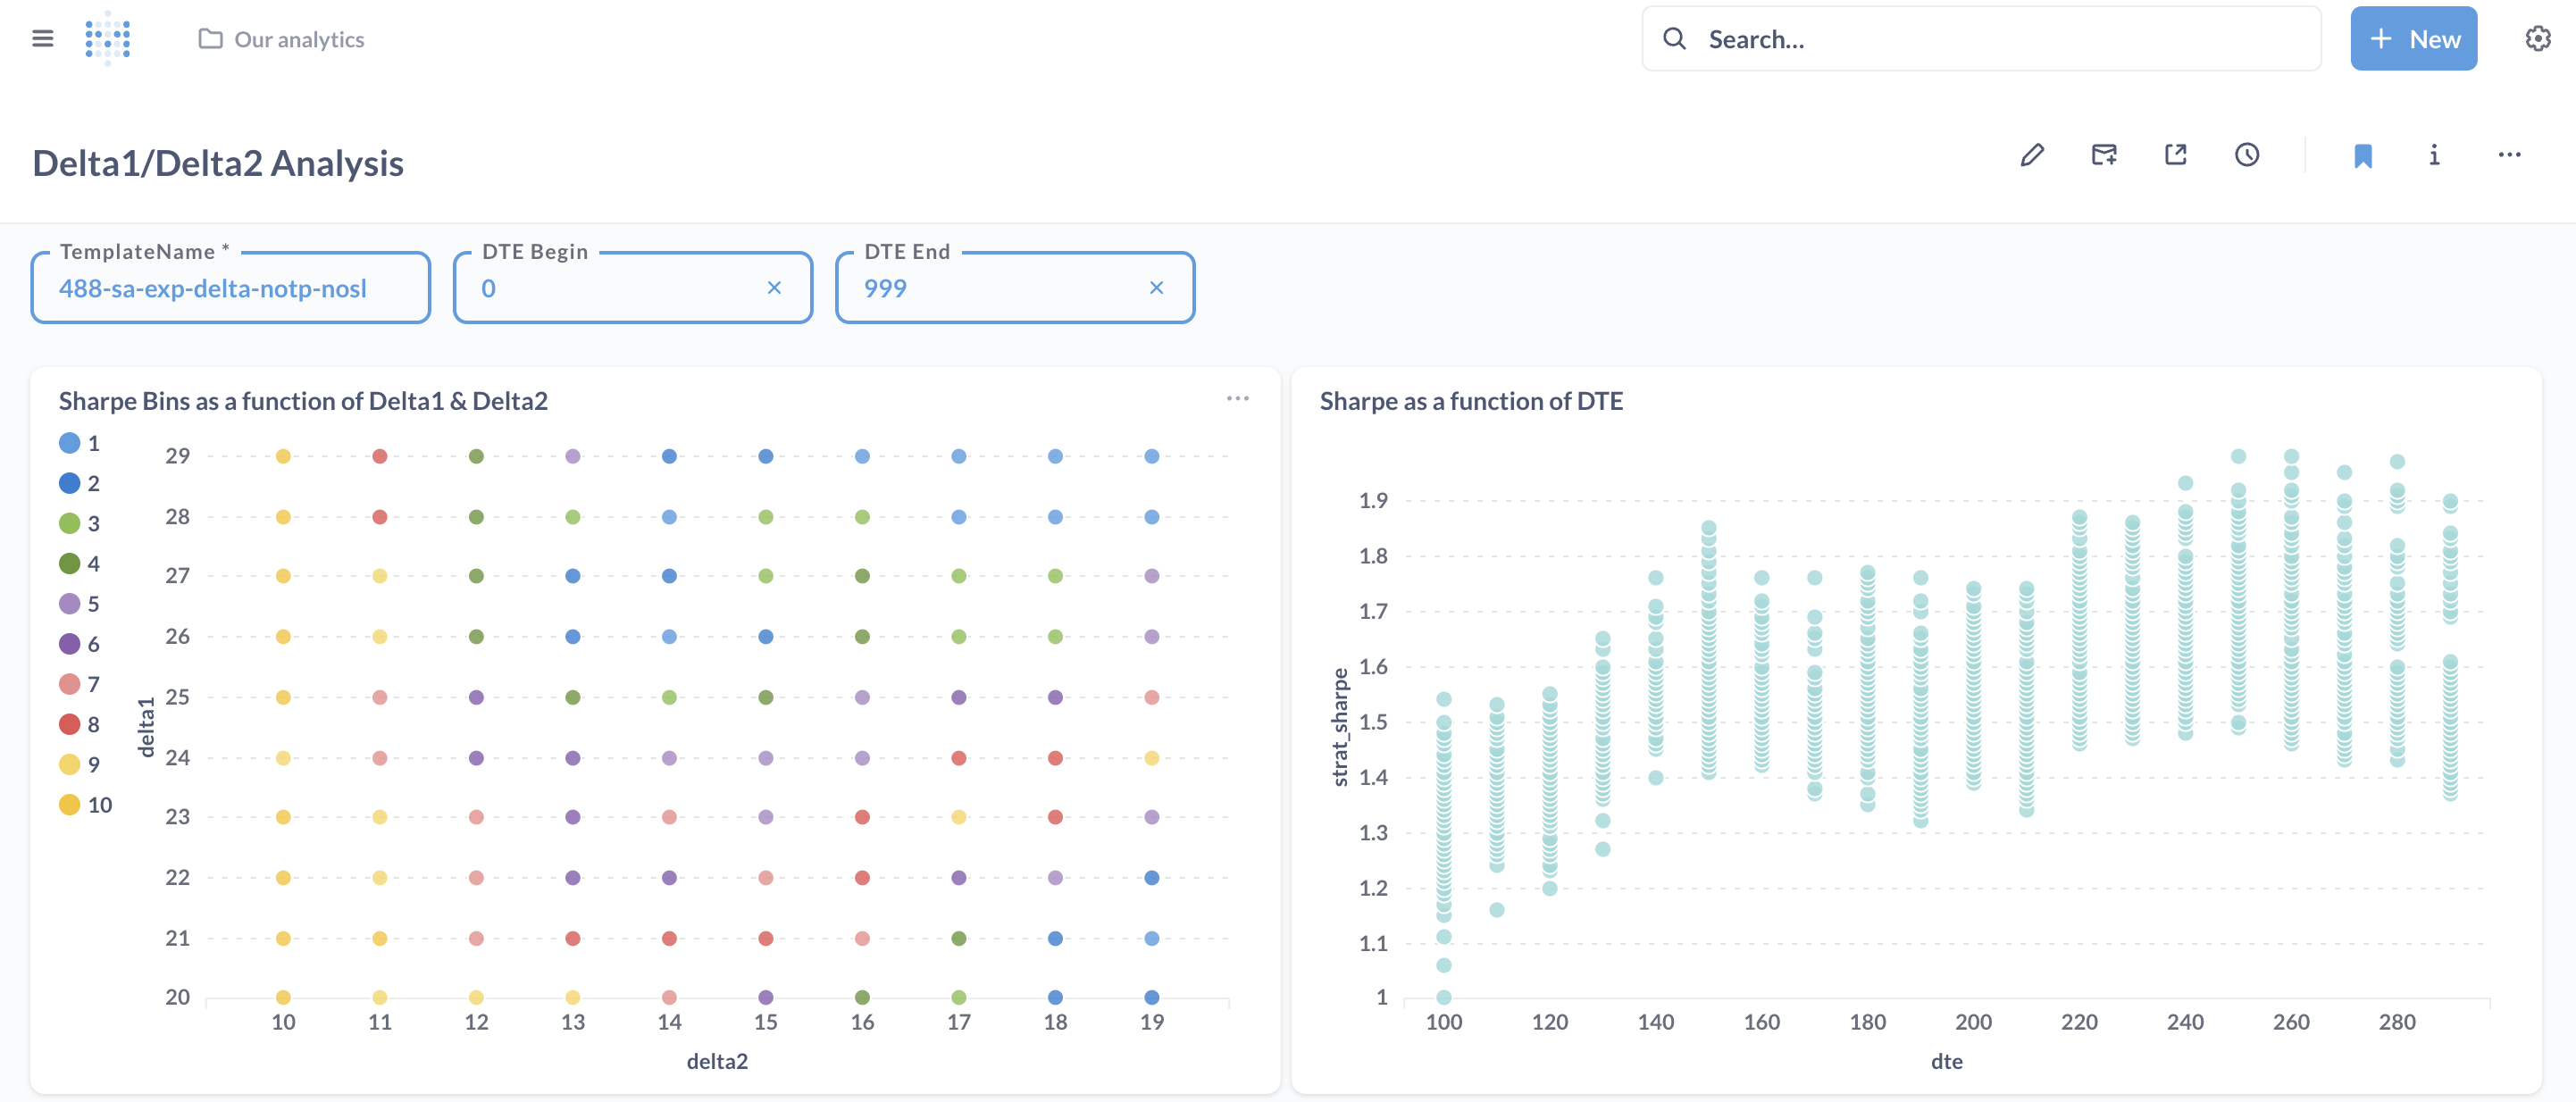Image resolution: width=2576 pixels, height=1102 pixels.
Task: Open the settings gear icon
Action: 2537,39
